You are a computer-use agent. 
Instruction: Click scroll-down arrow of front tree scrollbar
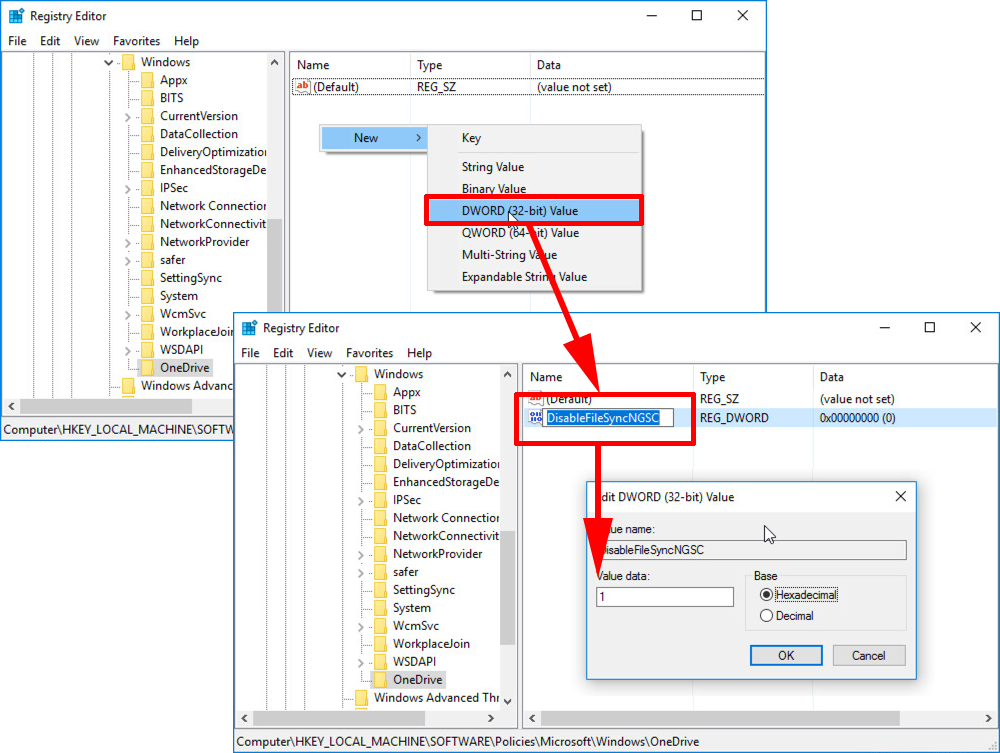[508, 701]
